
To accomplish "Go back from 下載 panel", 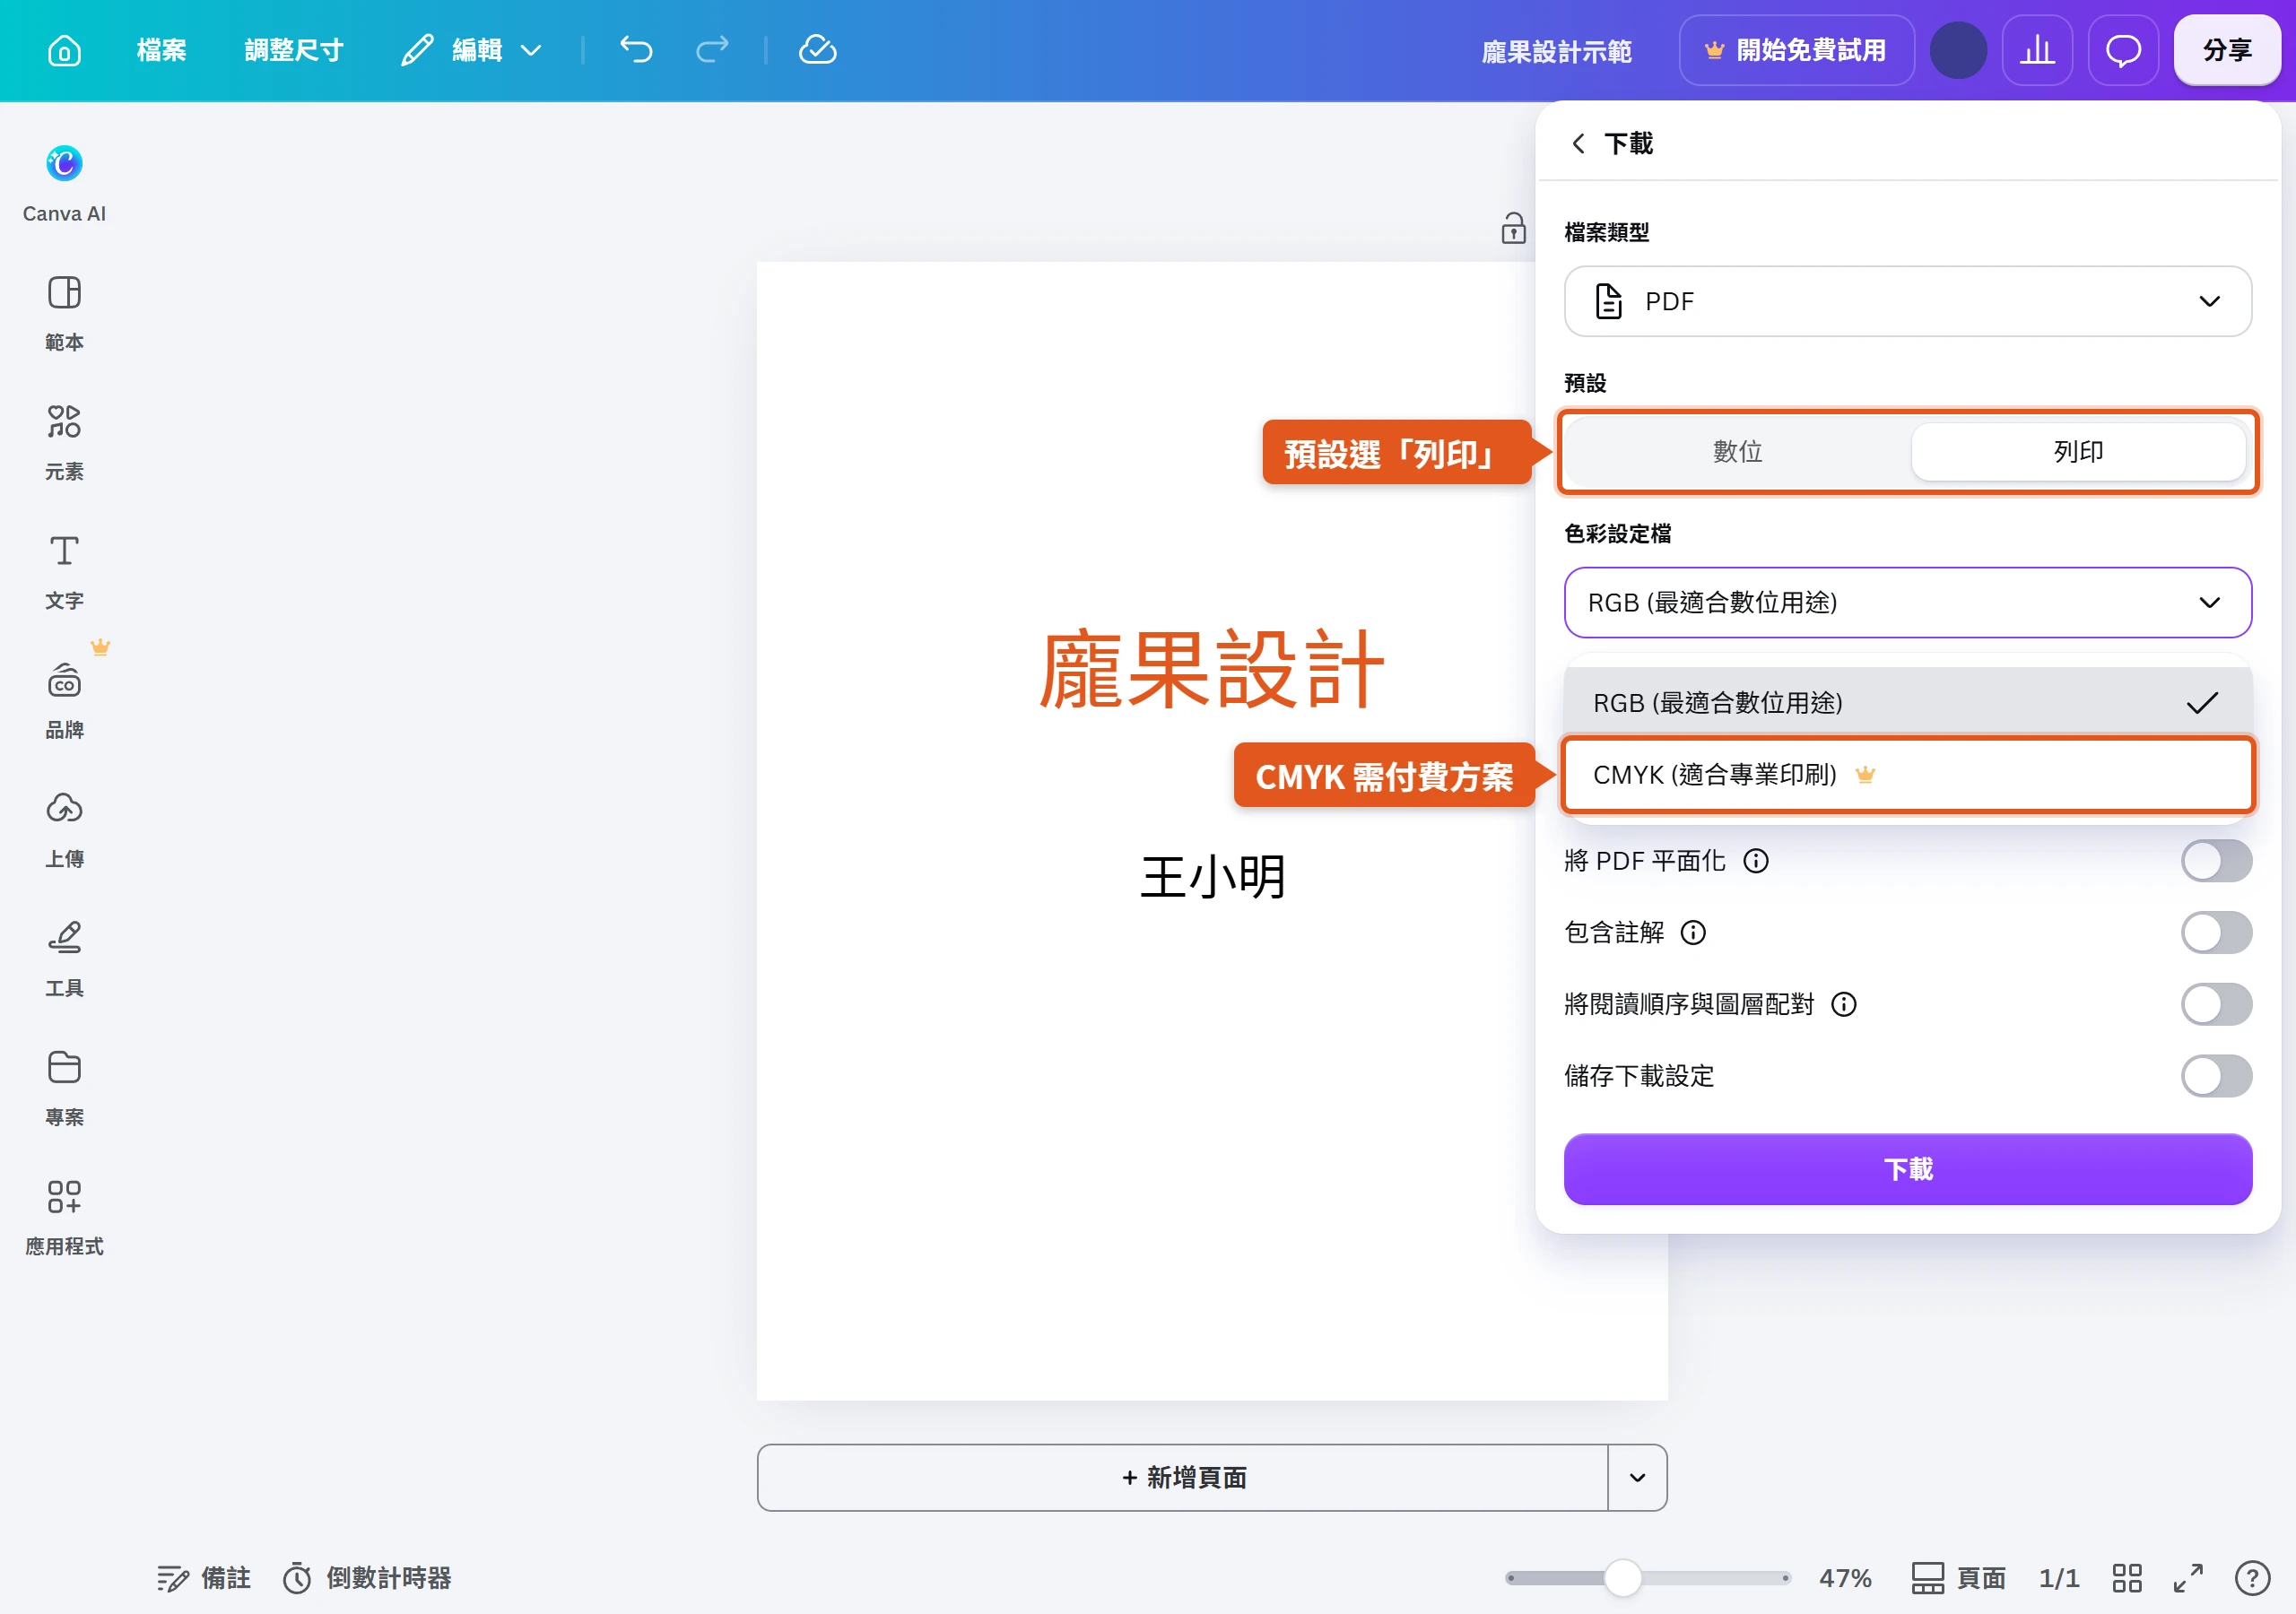I will 1578,143.
